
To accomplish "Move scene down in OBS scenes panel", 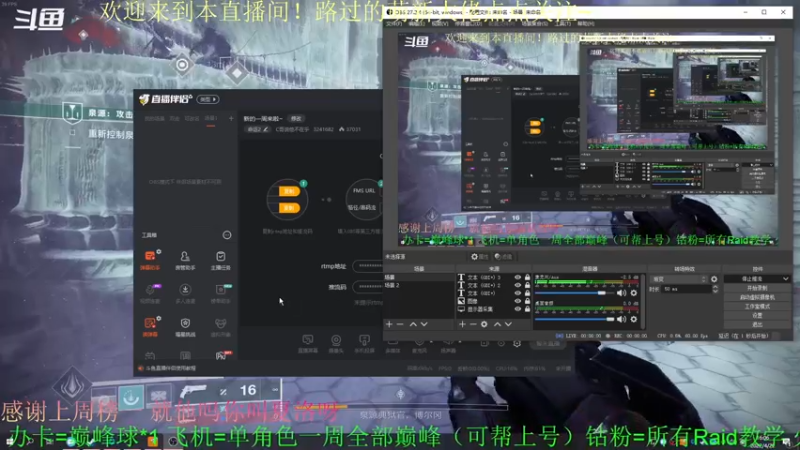I will tap(424, 324).
